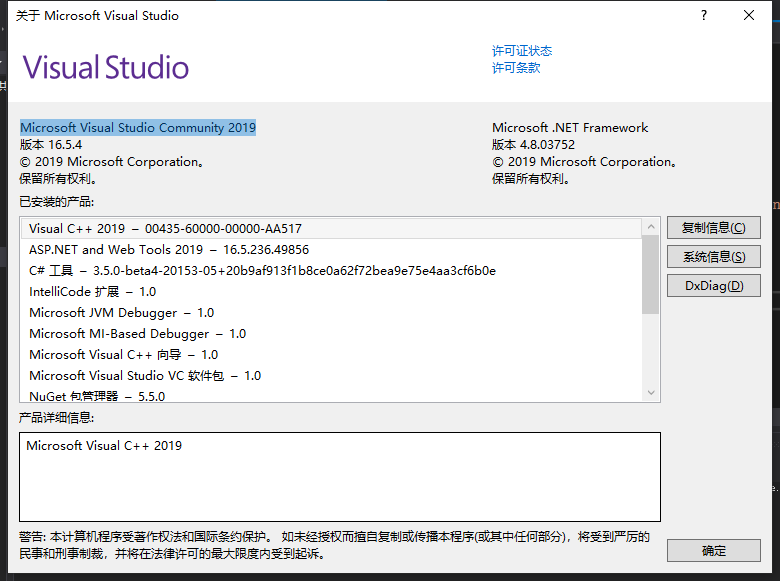Select Microsoft Visual C++ 向导 item
Screen dimensions: 780x581
coord(123,355)
